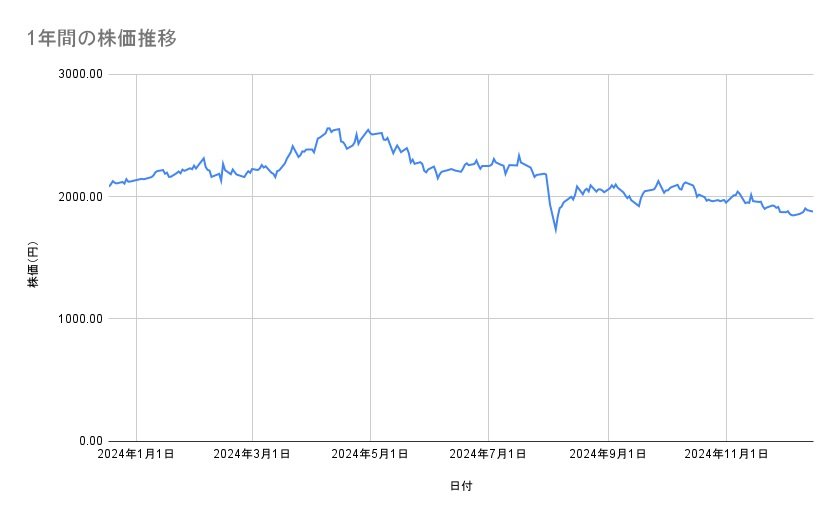839x519 pixels.
Task: Click the chart title 1年間の株価推移
Action: tap(104, 38)
